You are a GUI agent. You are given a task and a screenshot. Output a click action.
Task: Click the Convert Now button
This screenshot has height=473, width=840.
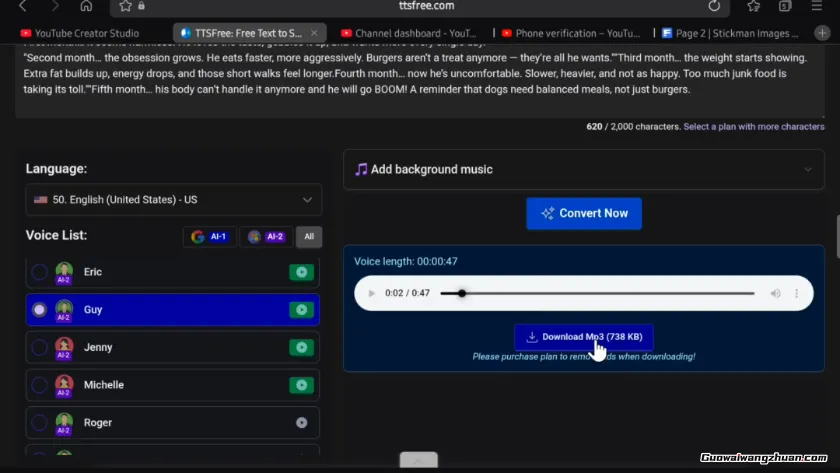[584, 213]
